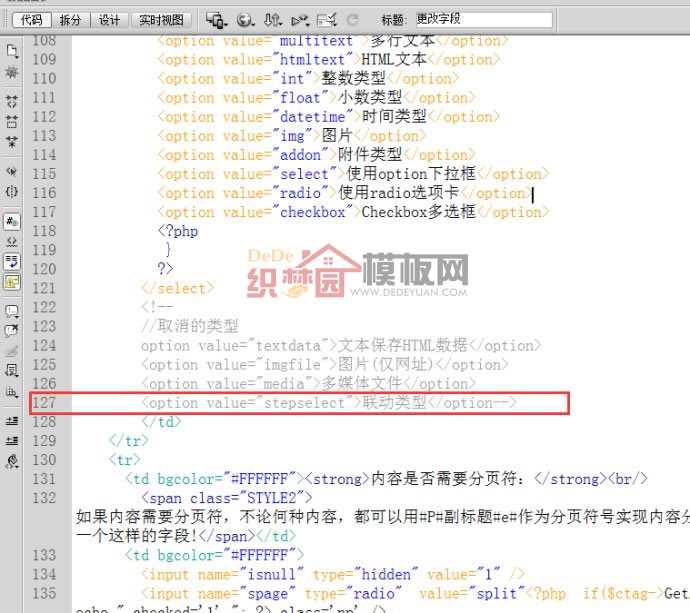Switch to 设计 (Design) view
This screenshot has height=613, width=690.
(109, 19)
